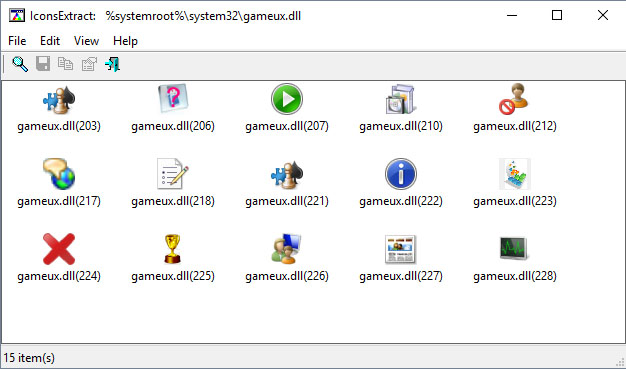626x369 pixels.
Task: Click the label text gameux.dll(226)
Action: pyautogui.click(x=287, y=276)
